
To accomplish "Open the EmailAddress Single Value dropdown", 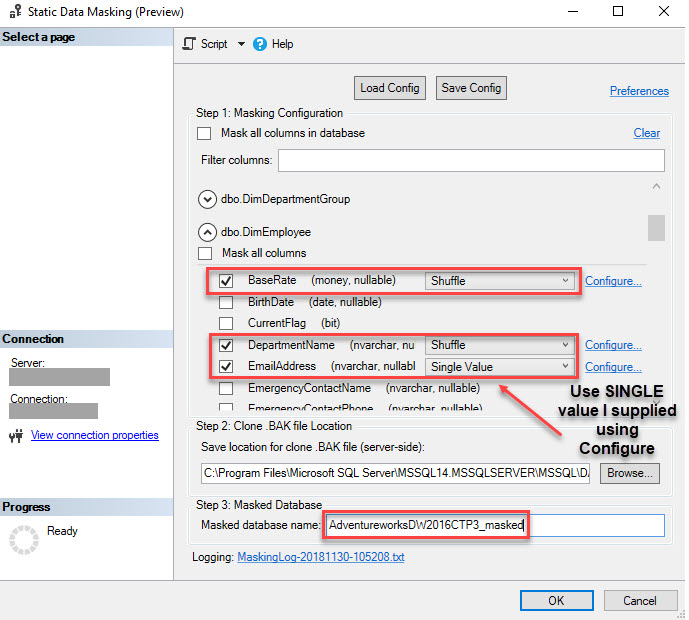I will [x=499, y=367].
